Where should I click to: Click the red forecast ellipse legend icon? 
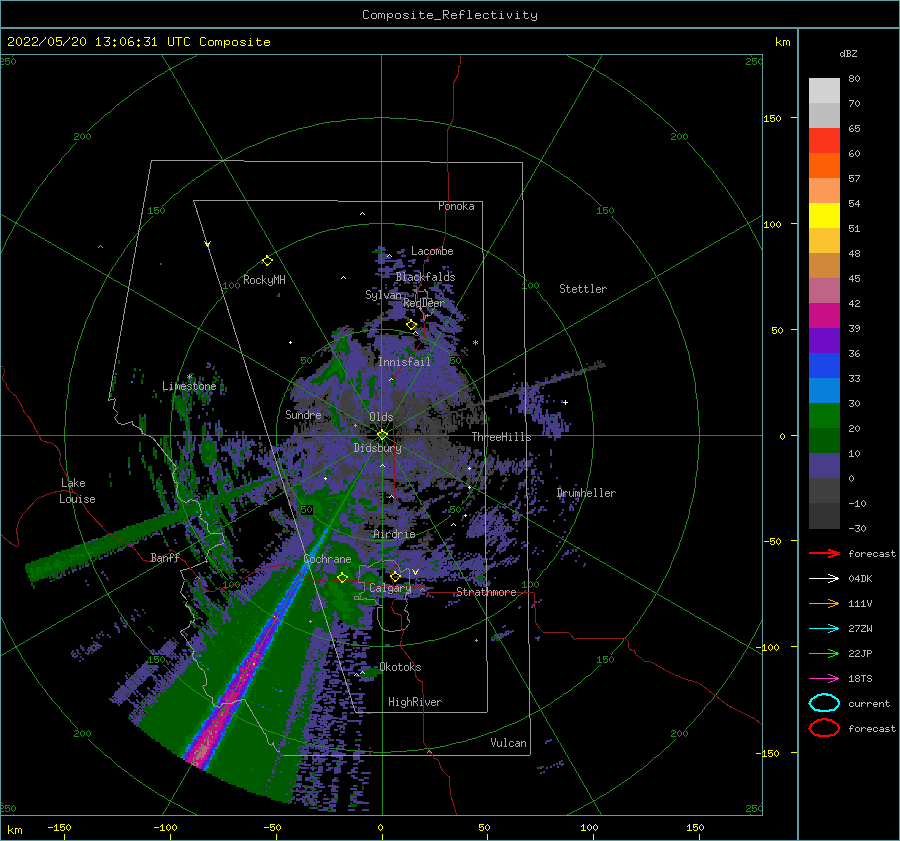[824, 728]
